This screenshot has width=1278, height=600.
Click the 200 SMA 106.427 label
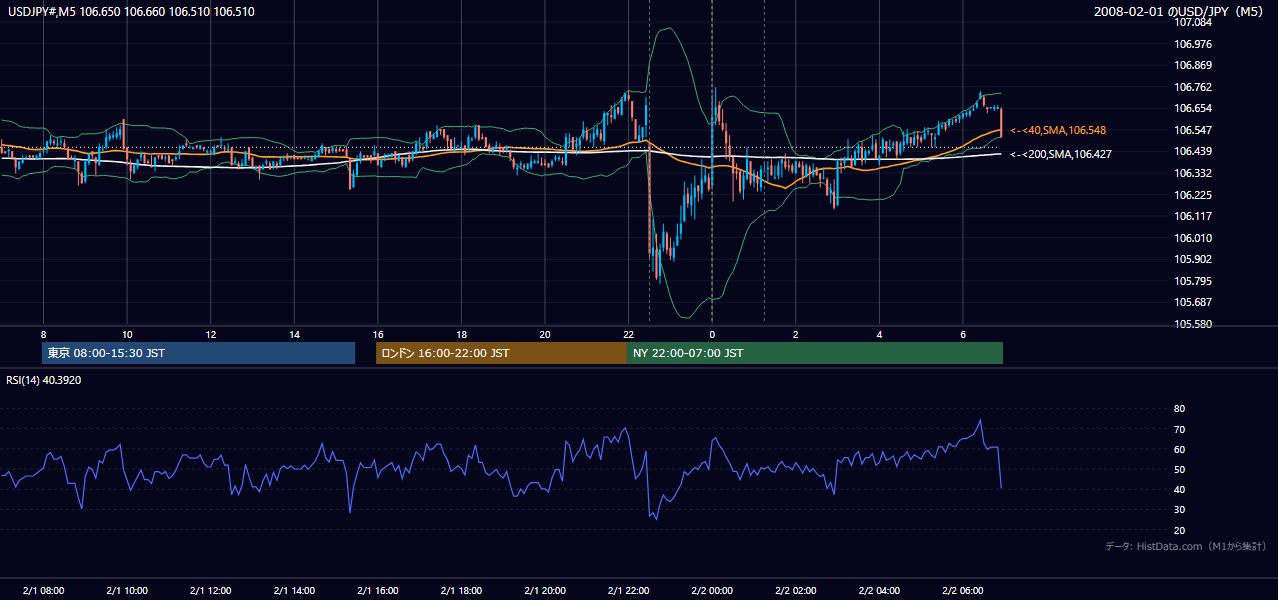click(1061, 154)
